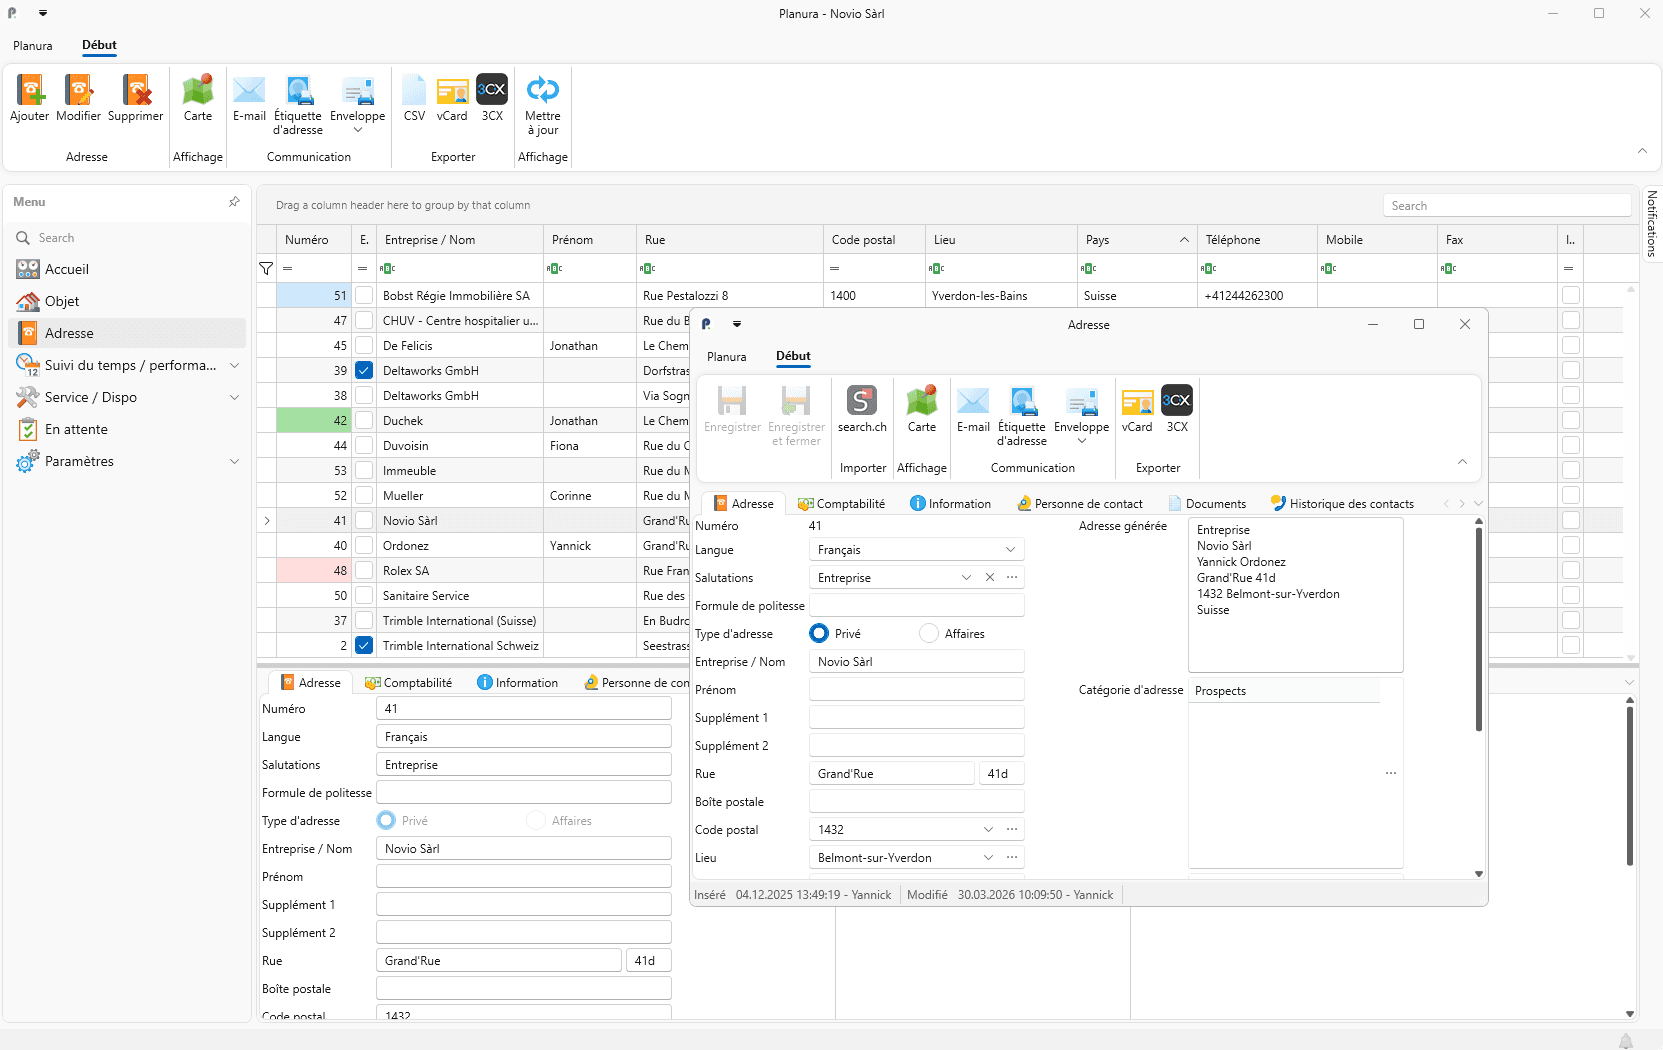Open notification bell in status bar
Image resolution: width=1663 pixels, height=1050 pixels.
coord(1626,1041)
